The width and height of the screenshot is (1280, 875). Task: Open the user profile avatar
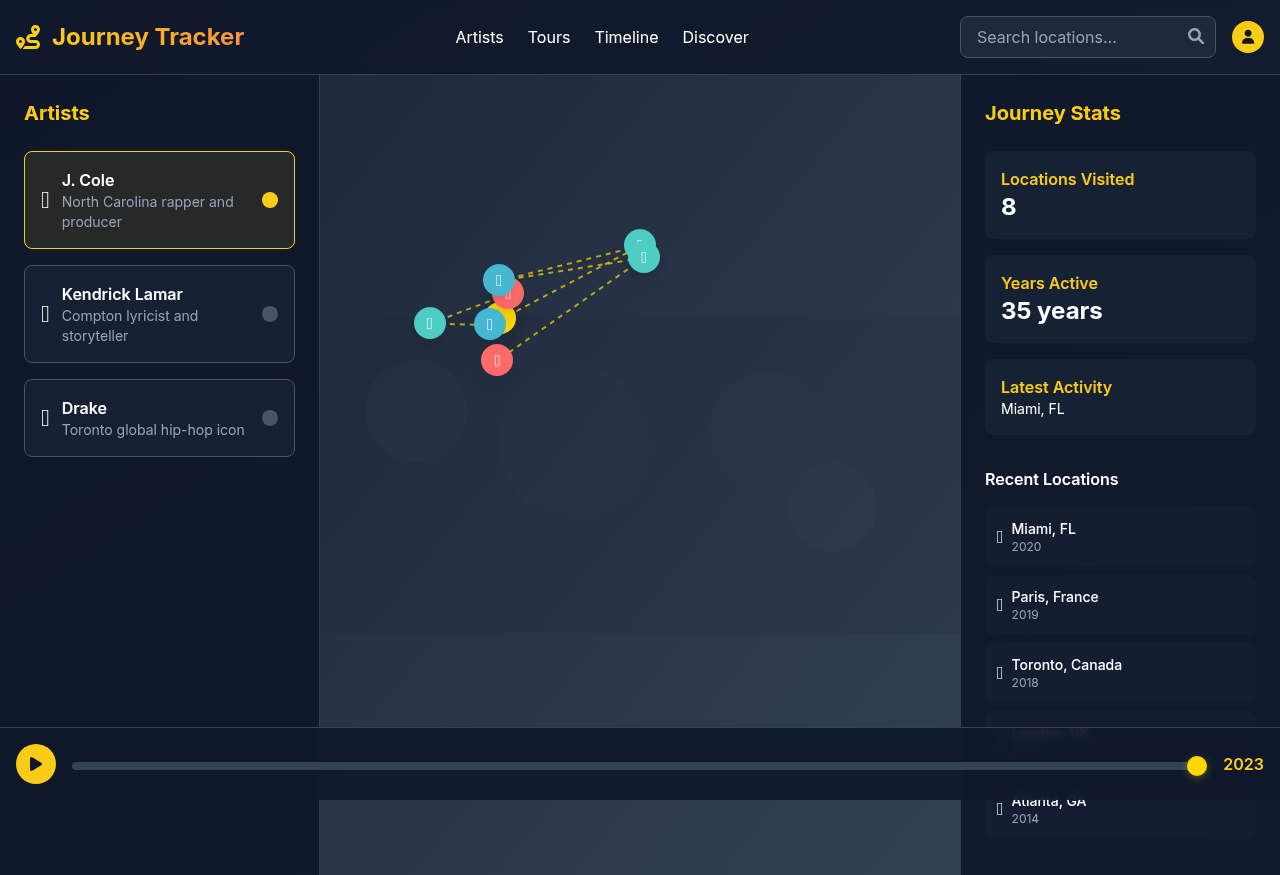point(1247,37)
